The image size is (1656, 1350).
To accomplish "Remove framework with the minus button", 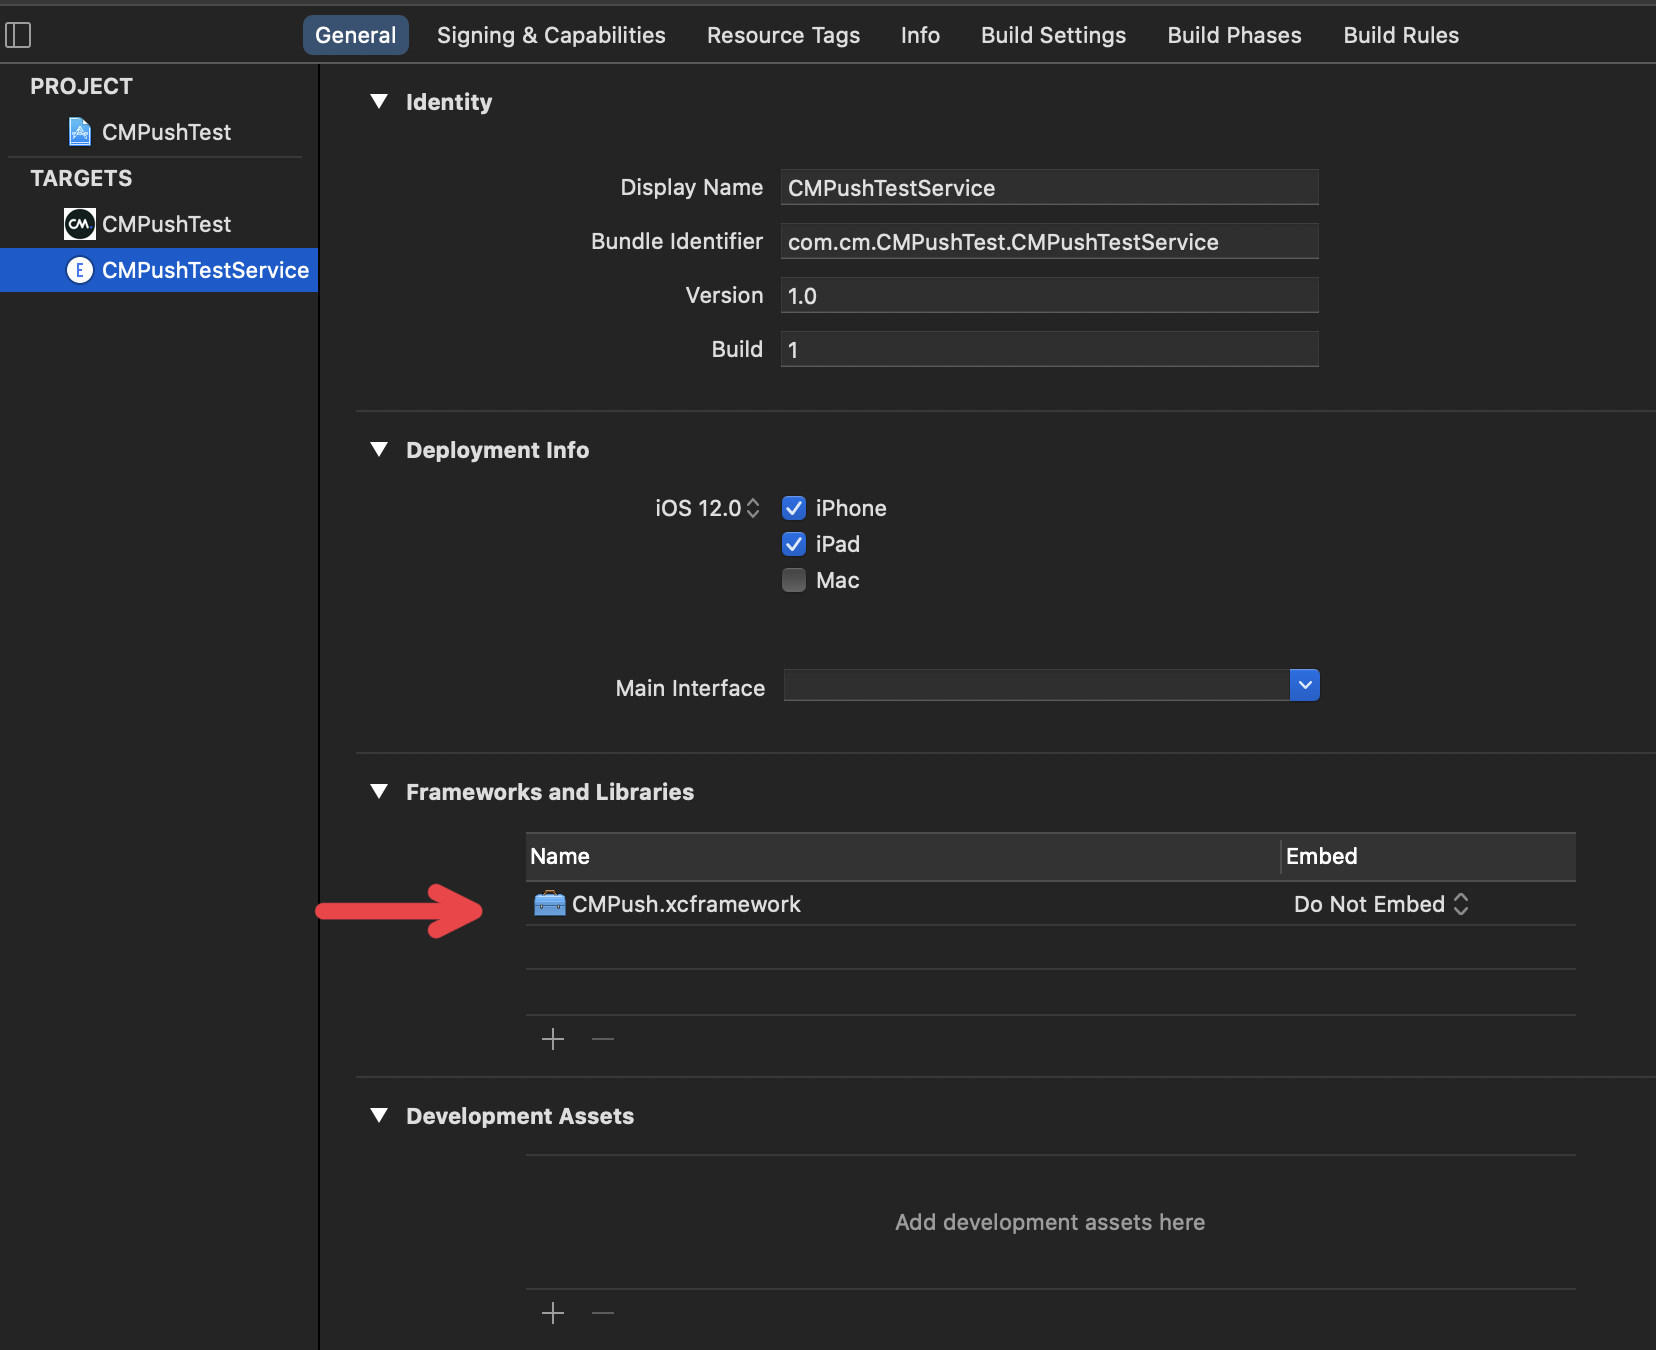I will pyautogui.click(x=603, y=1039).
